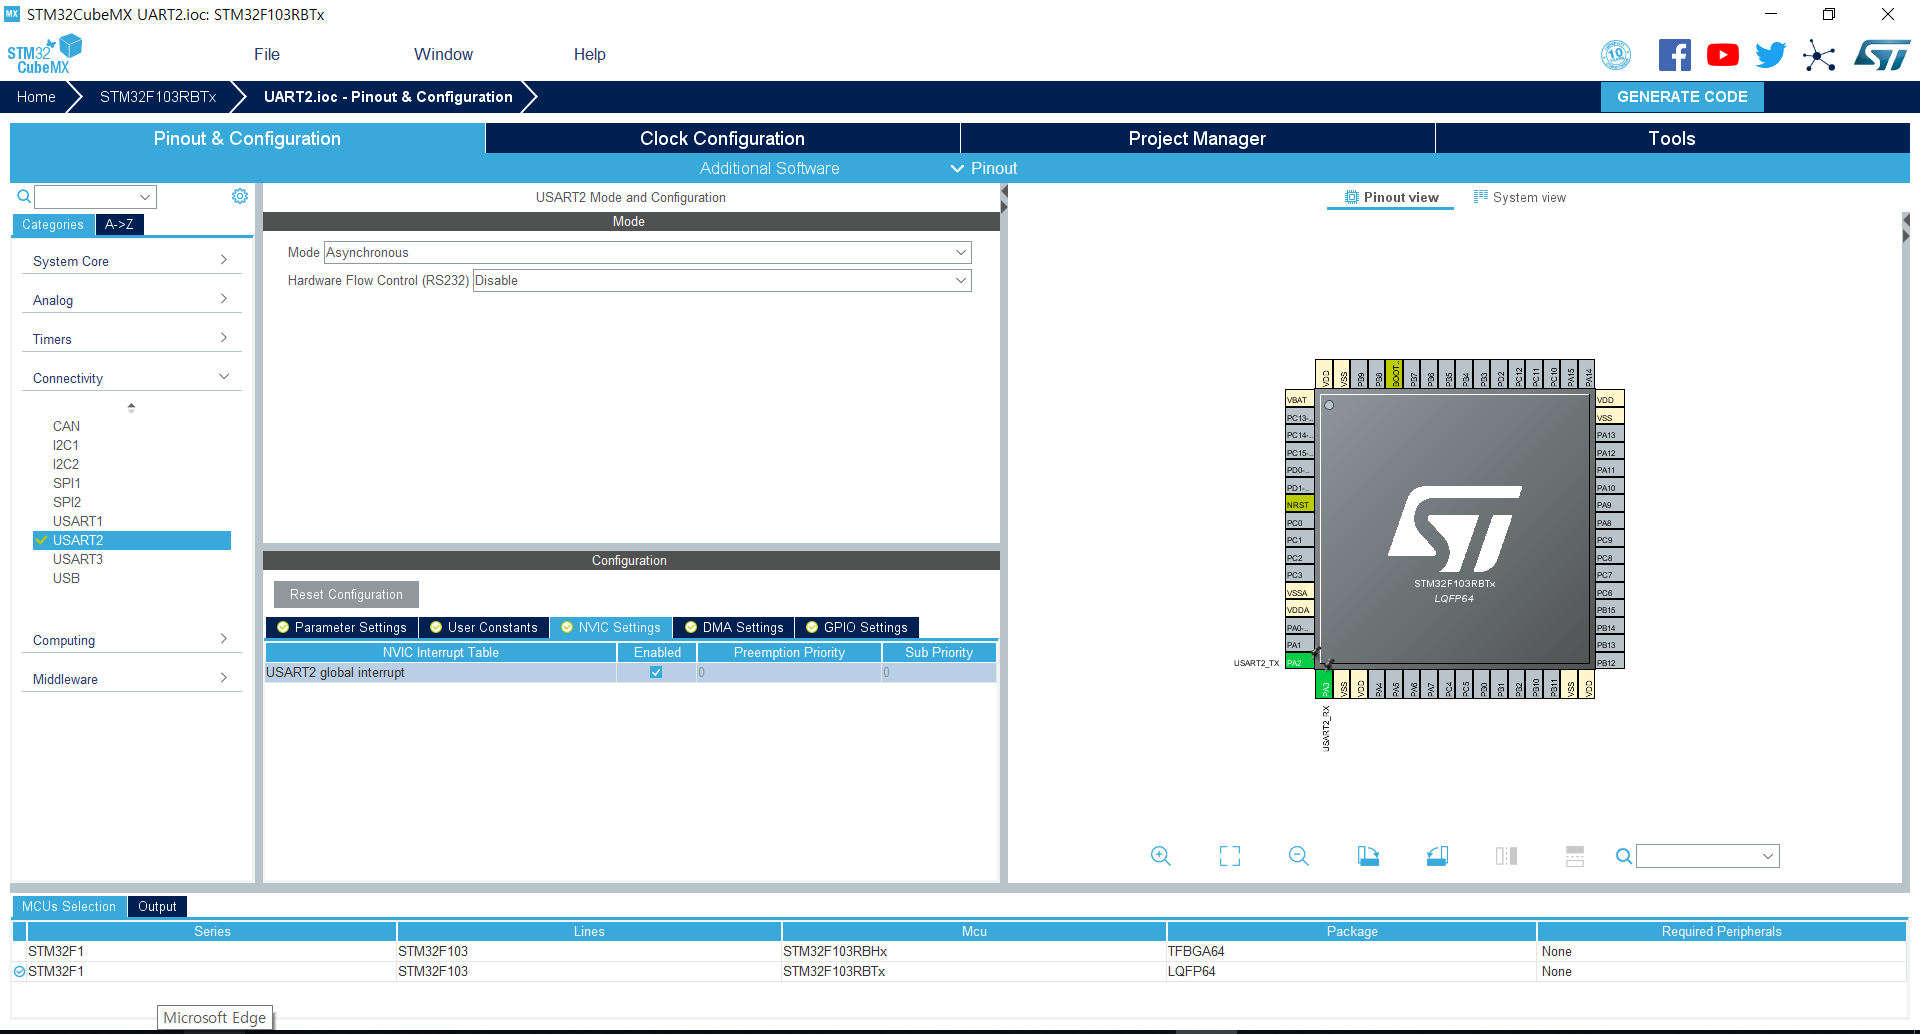
Task: Click the ST community network icon
Action: [1819, 55]
